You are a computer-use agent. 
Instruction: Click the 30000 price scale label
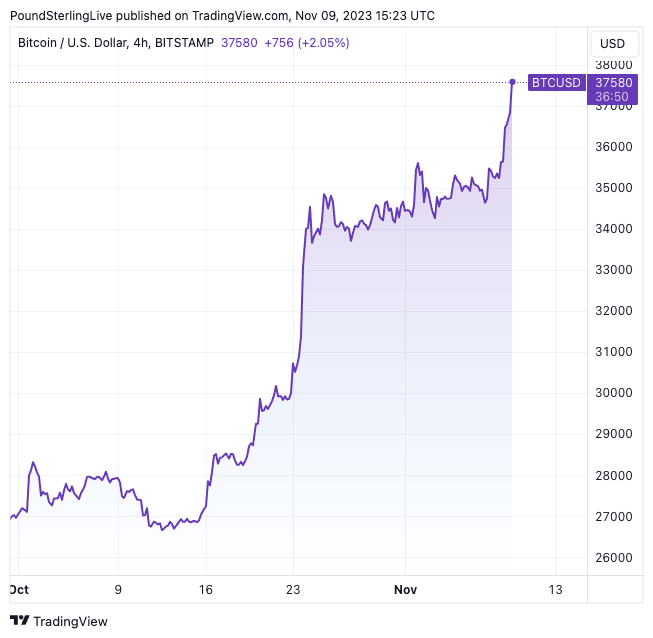[612, 393]
